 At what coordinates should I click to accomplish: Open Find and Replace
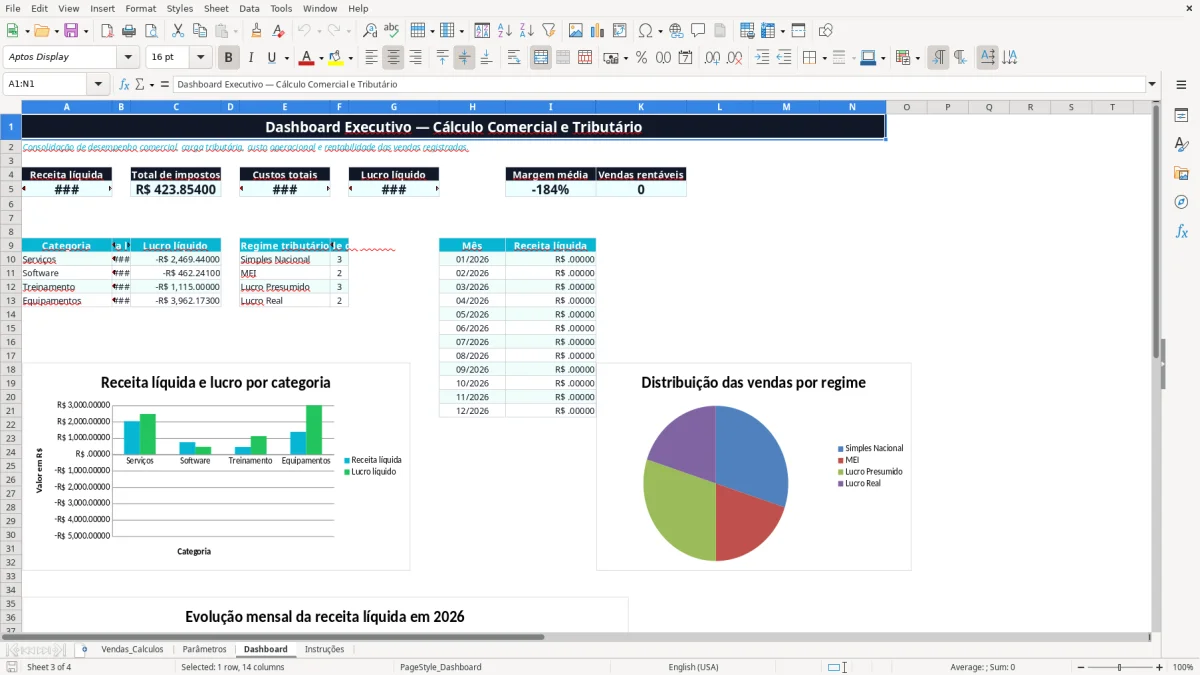370,31
